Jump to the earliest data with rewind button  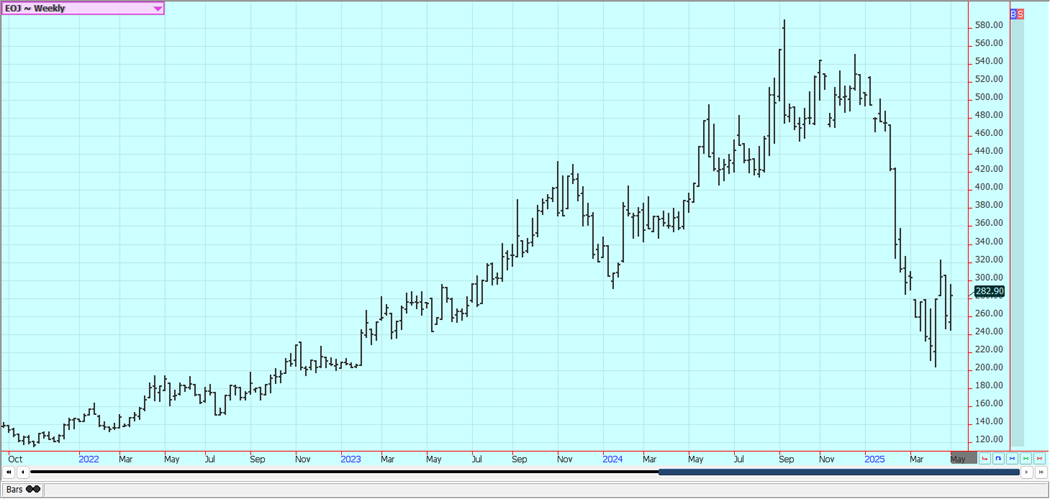point(9,472)
